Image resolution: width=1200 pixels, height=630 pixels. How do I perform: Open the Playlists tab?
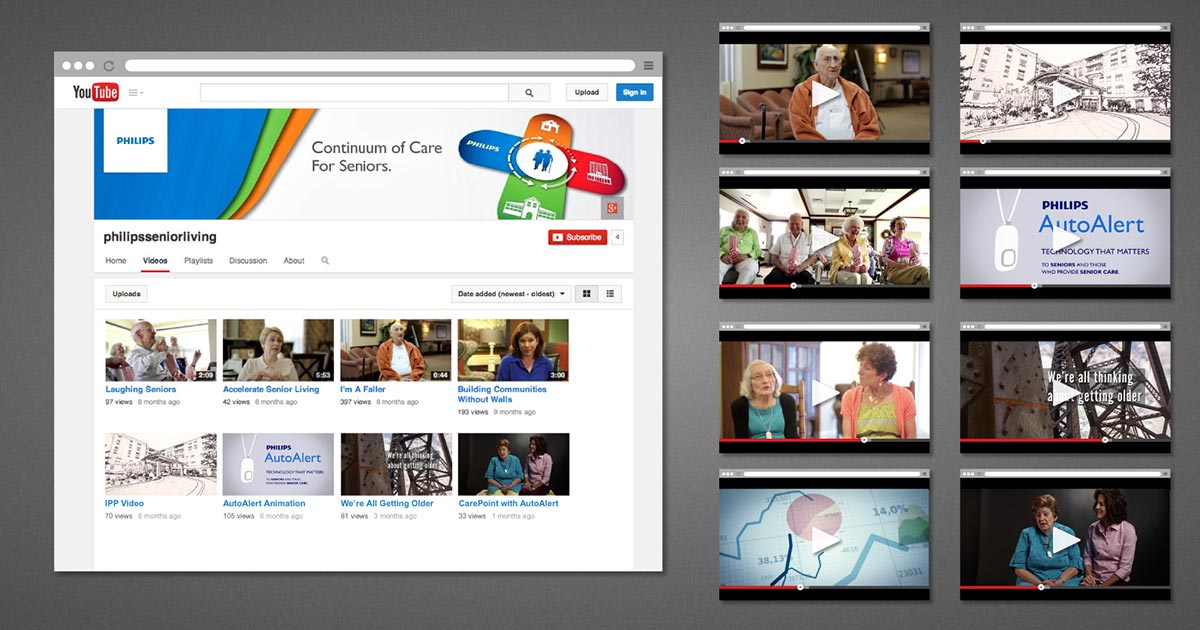point(198,261)
